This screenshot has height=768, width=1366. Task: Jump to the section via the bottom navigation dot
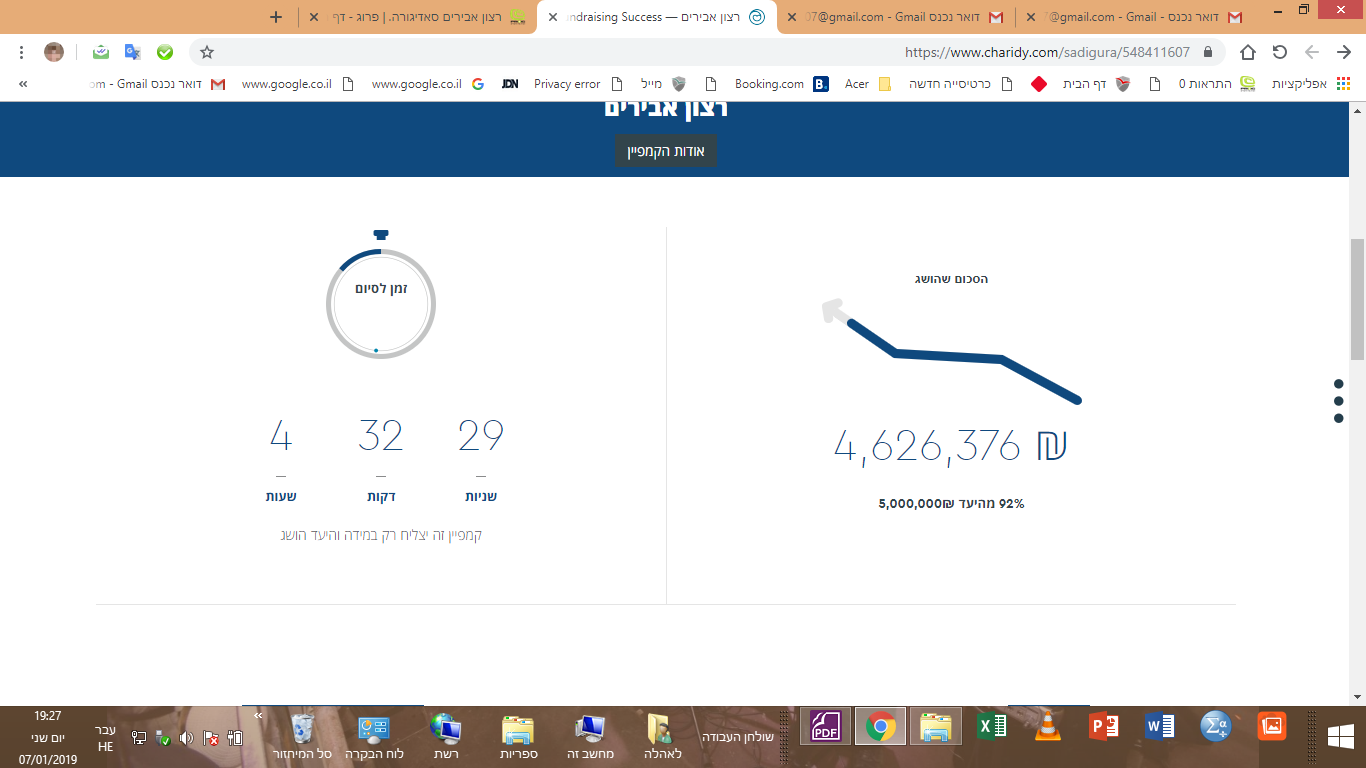pos(1339,418)
